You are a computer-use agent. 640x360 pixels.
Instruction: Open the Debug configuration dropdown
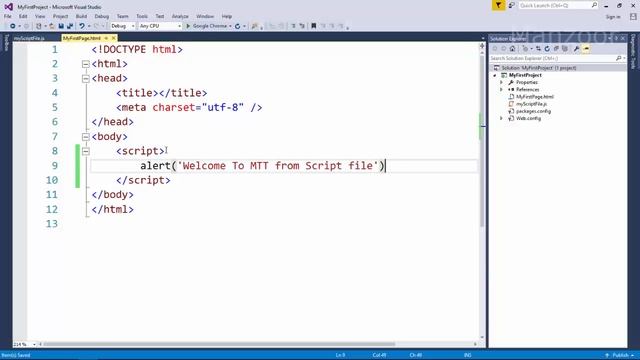pos(122,26)
